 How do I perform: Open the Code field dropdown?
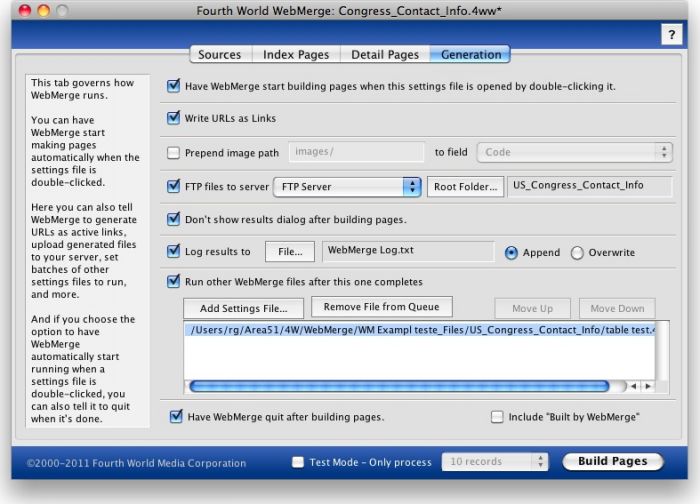pyautogui.click(x=575, y=152)
